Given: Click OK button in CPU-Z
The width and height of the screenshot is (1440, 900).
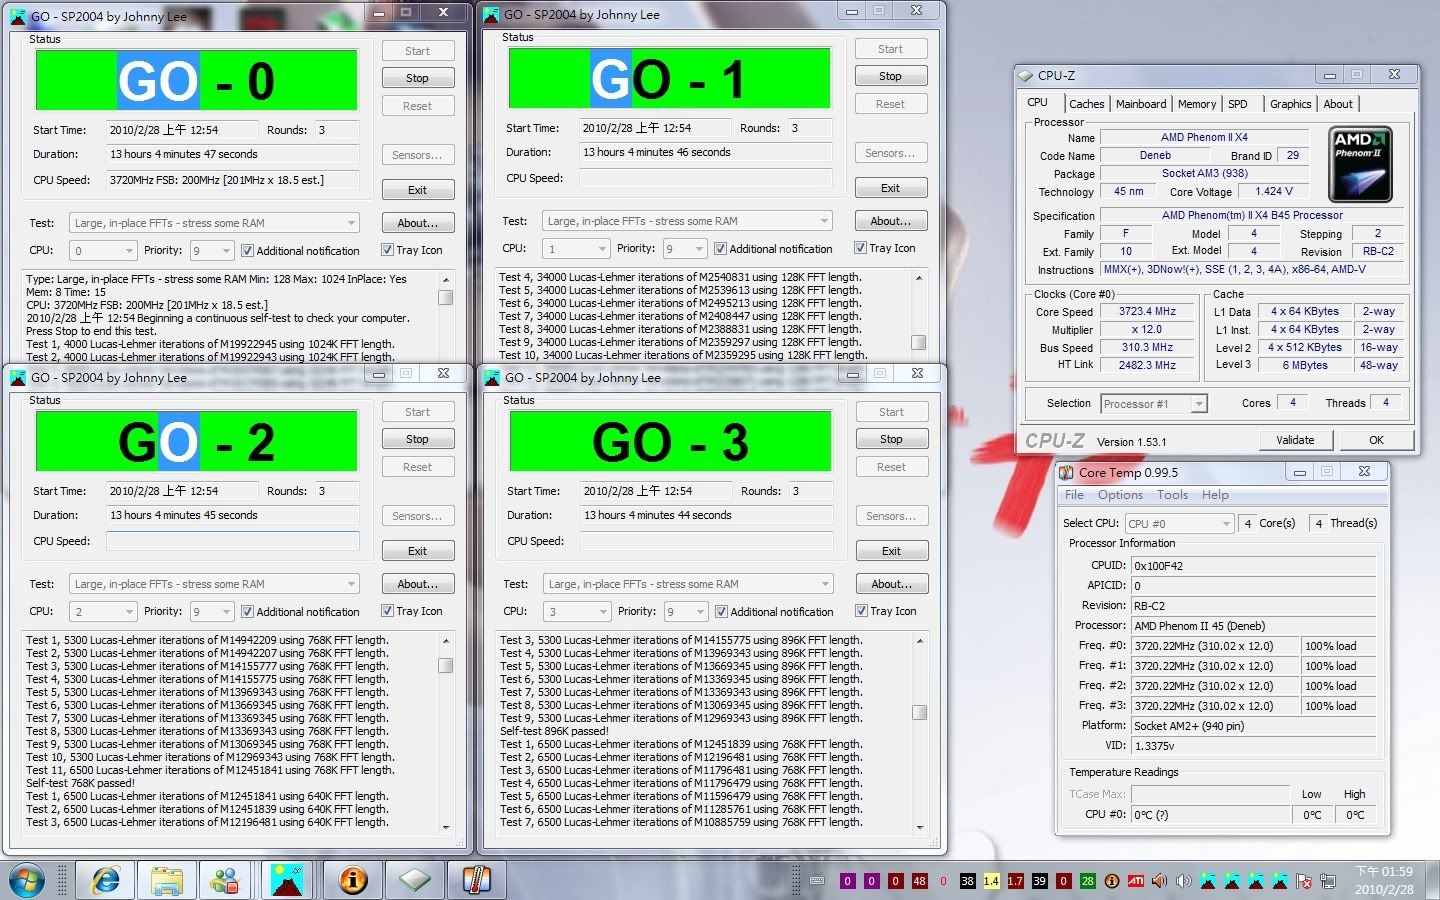Looking at the screenshot, I should click(1376, 440).
